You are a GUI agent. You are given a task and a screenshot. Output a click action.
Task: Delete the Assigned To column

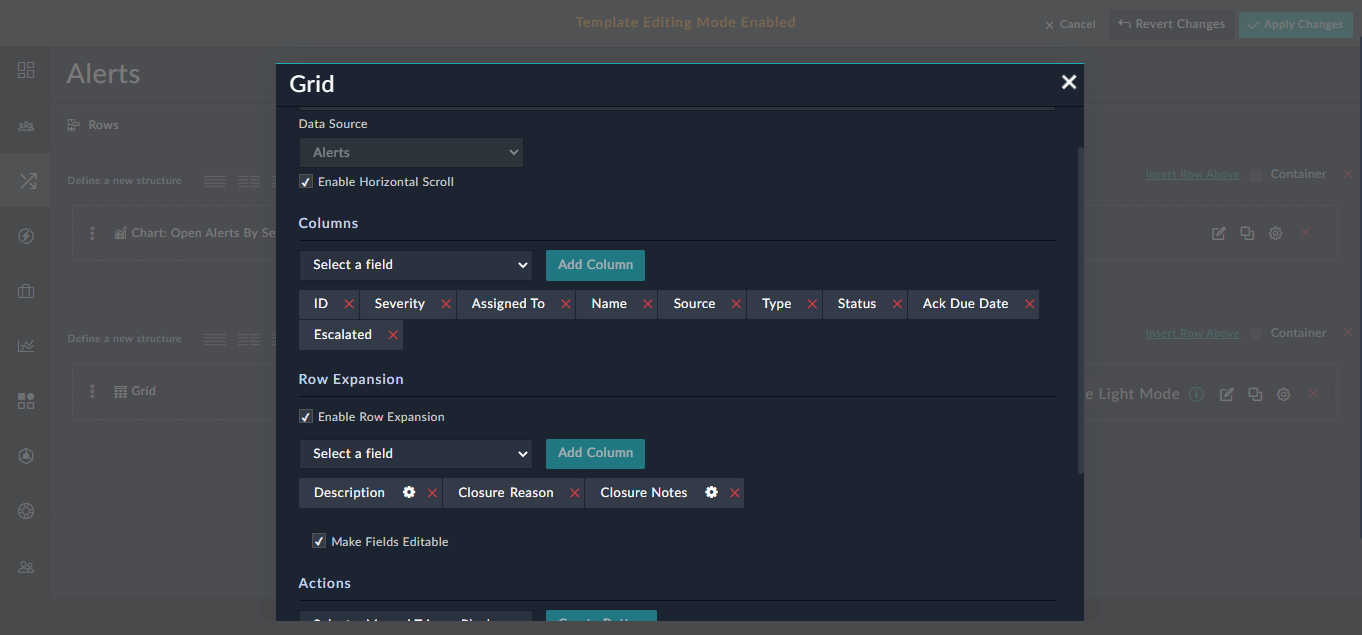click(566, 304)
